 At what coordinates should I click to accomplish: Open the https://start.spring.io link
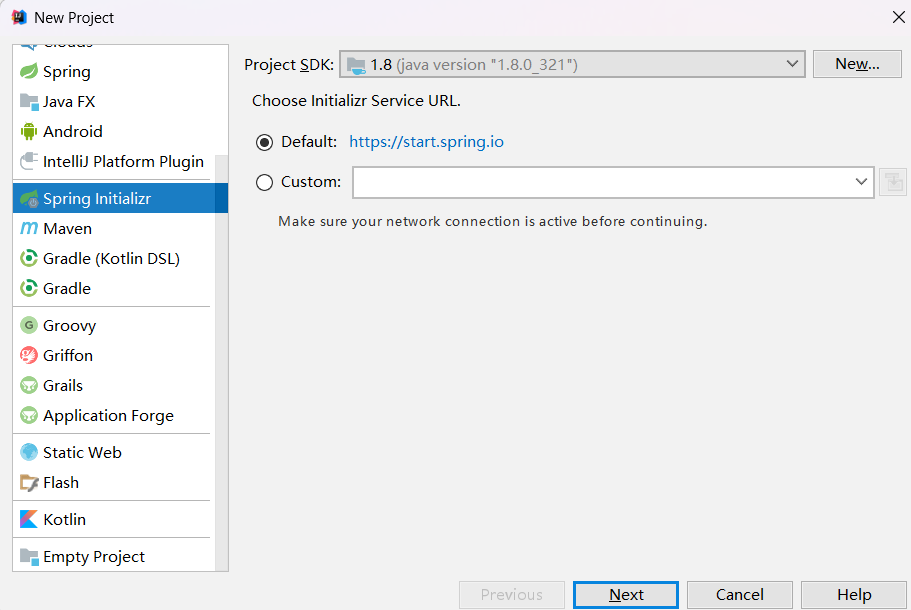tap(426, 142)
